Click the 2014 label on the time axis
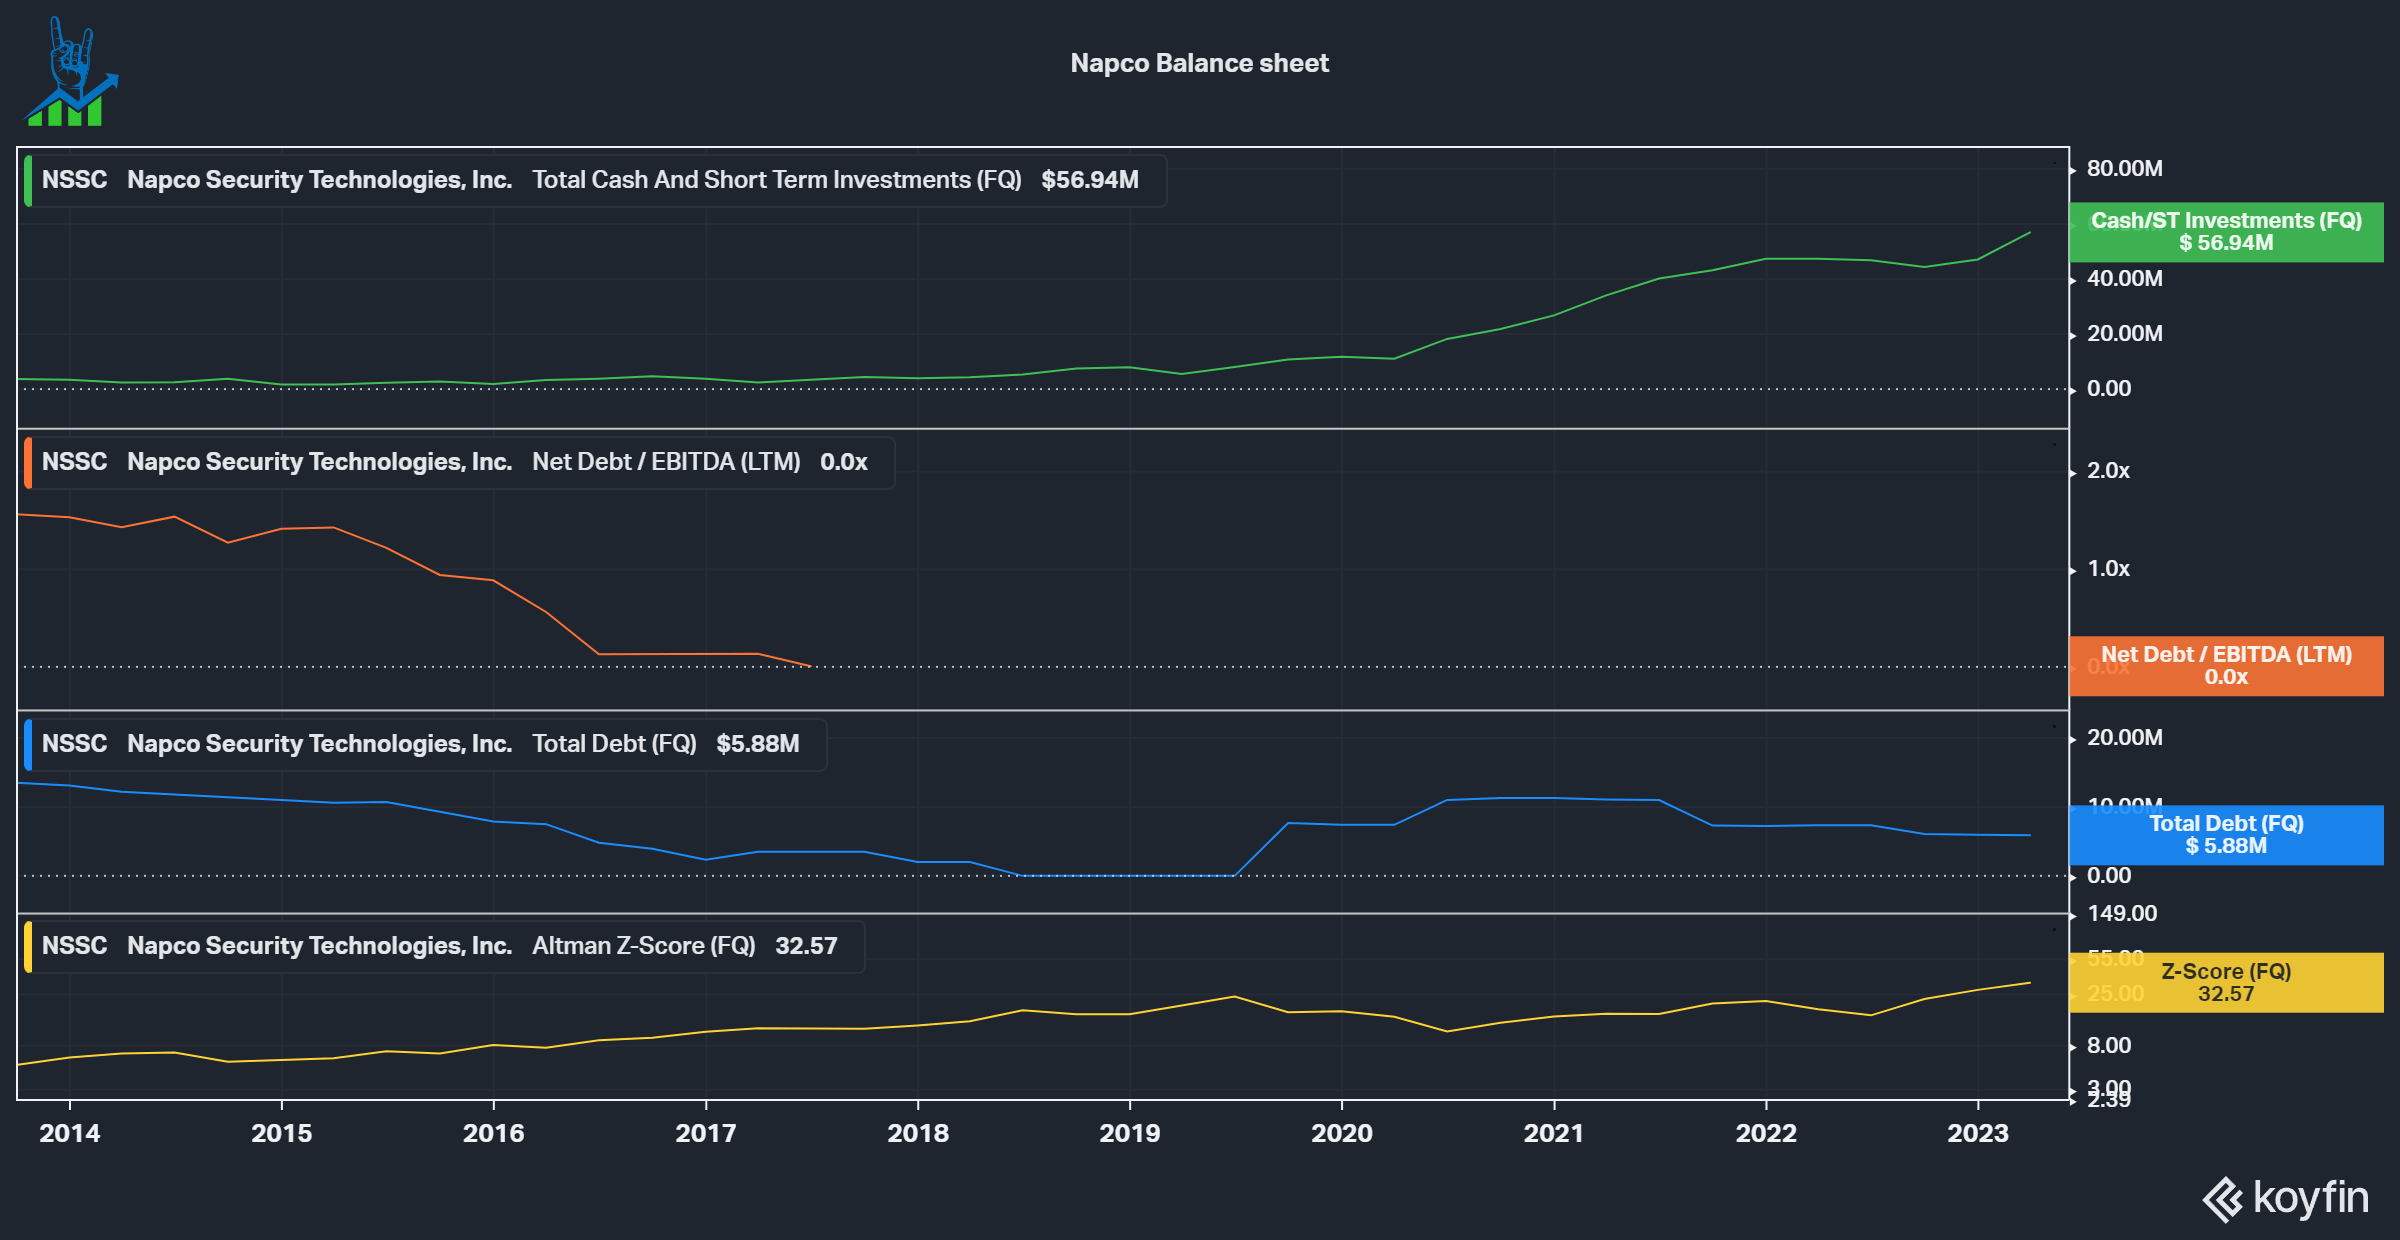Screen dimensions: 2400x1240 point(70,1133)
